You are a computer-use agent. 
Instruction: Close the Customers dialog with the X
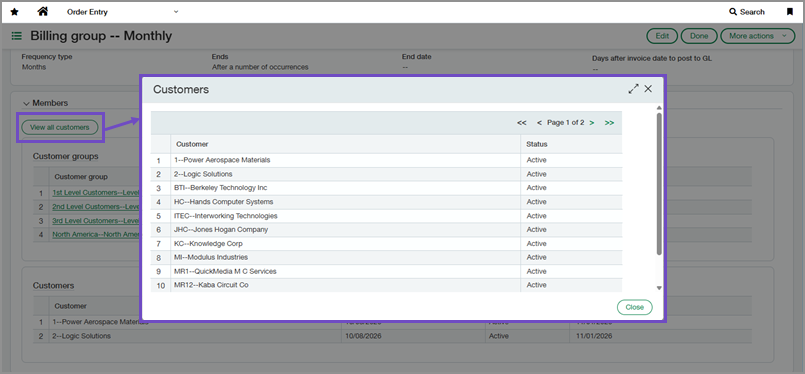pos(648,89)
